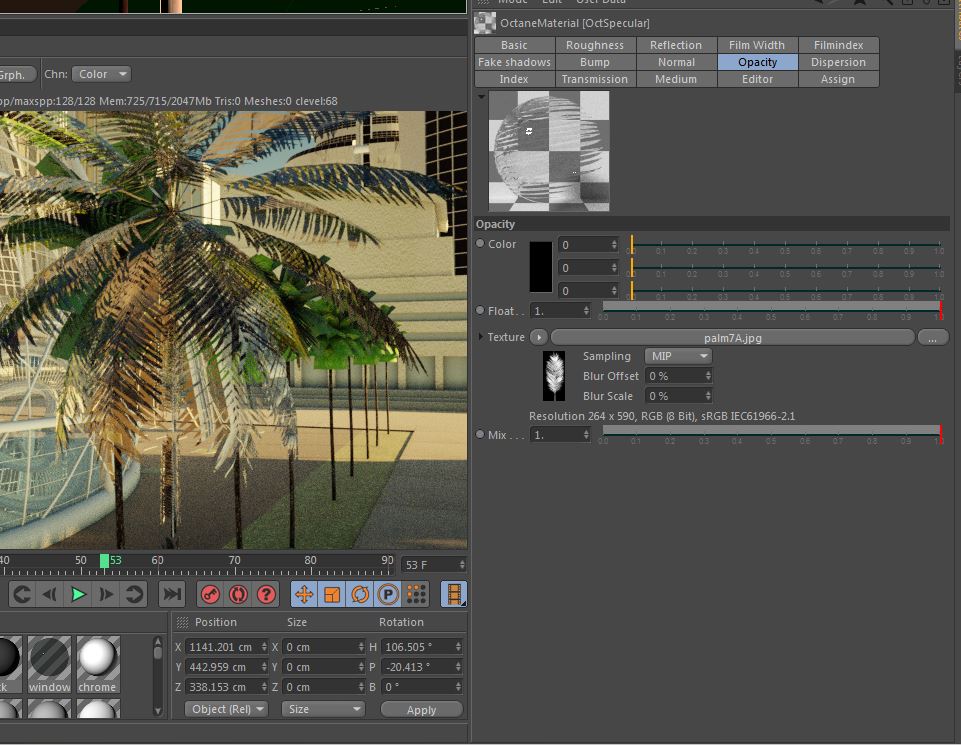The height and width of the screenshot is (745, 961).
Task: Click the Apply button
Action: pos(422,709)
